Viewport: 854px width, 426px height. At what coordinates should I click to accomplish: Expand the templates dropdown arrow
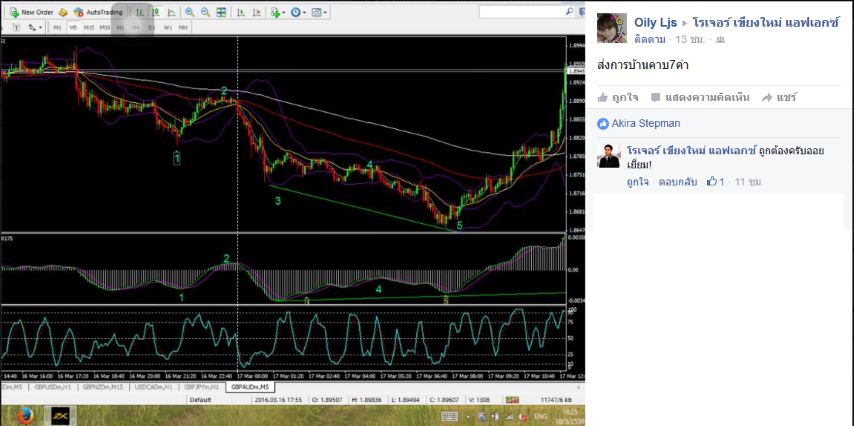tap(325, 13)
